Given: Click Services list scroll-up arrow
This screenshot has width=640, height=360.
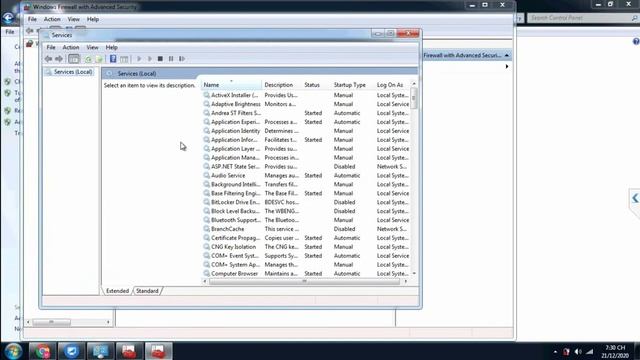Looking at the screenshot, I should point(414,84).
